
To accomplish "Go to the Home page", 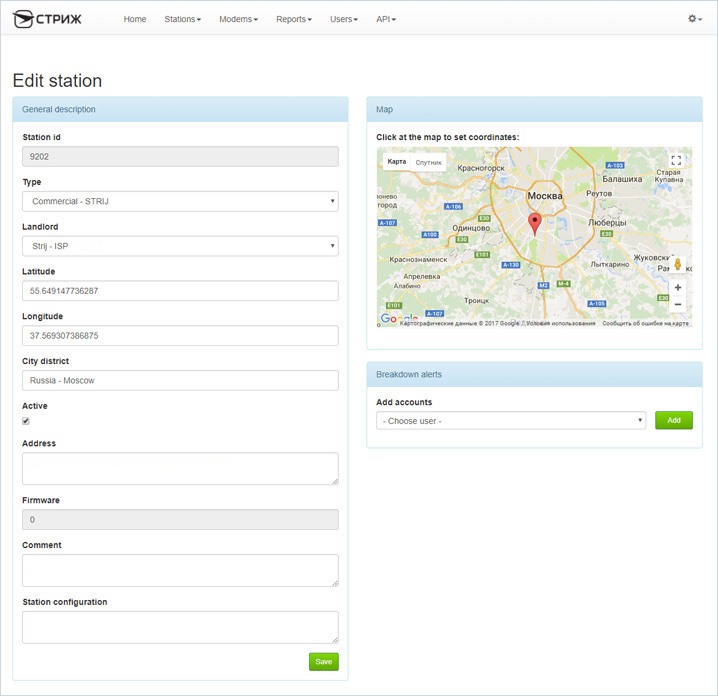I will [x=135, y=19].
